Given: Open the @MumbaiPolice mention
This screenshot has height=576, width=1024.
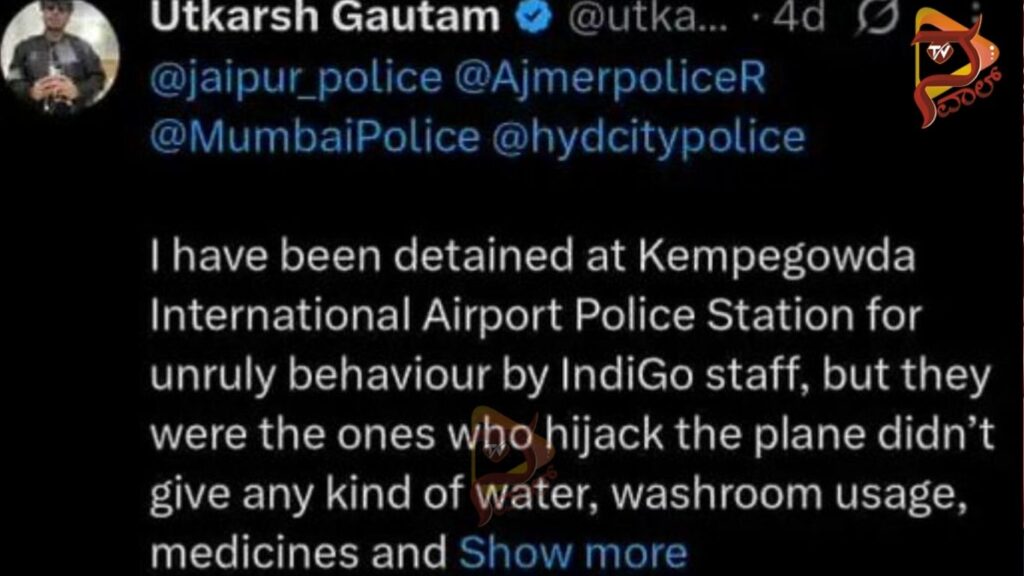Looking at the screenshot, I should pyautogui.click(x=315, y=138).
